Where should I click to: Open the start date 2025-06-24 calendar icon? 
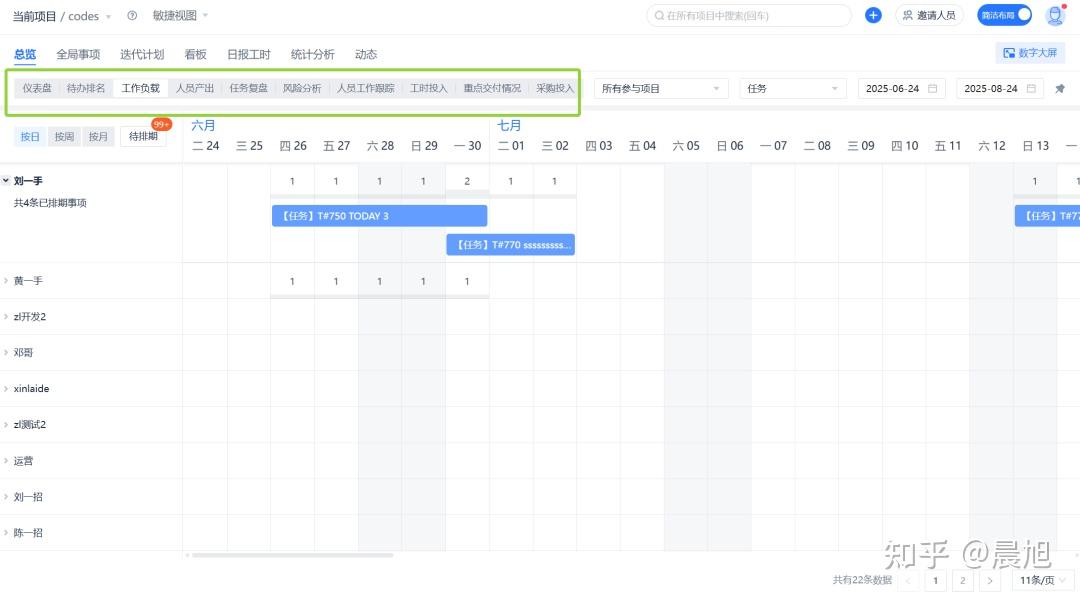933,89
